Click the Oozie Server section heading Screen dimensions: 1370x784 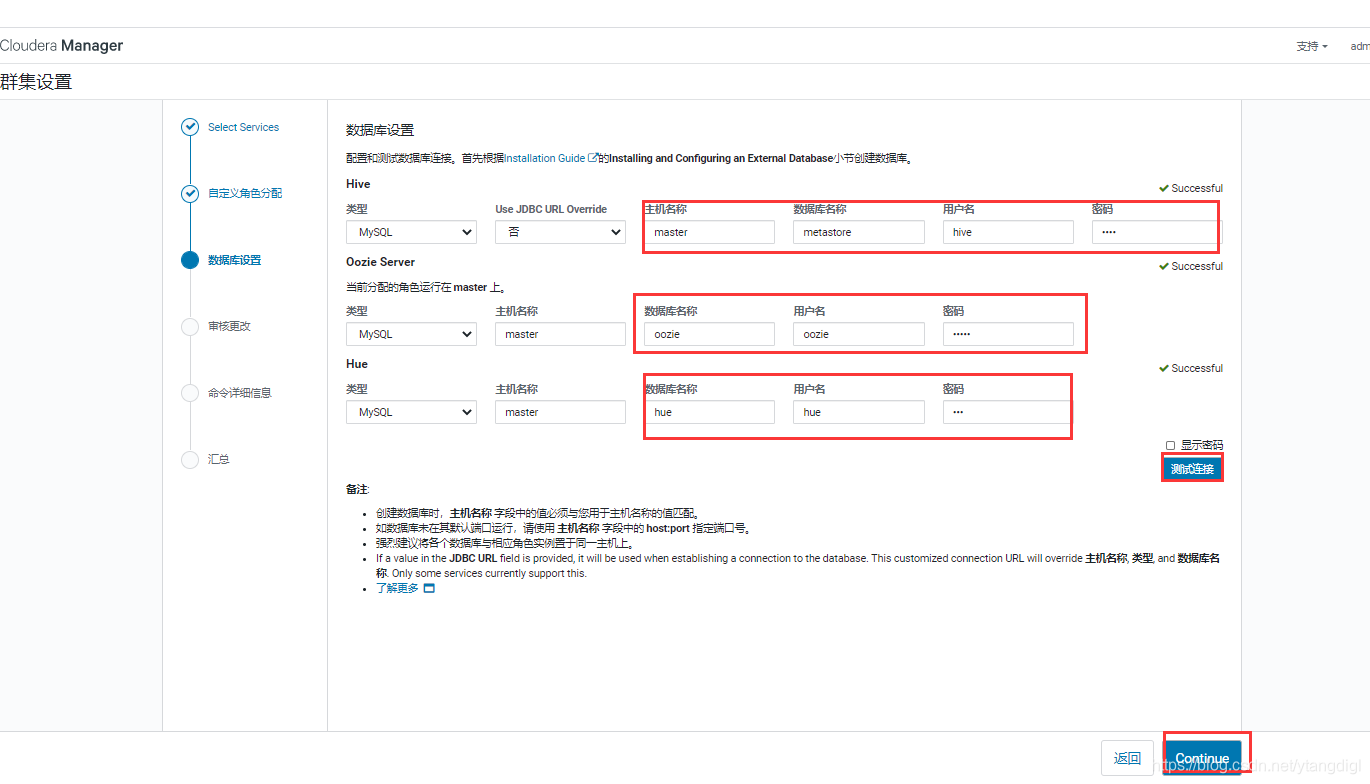click(380, 262)
